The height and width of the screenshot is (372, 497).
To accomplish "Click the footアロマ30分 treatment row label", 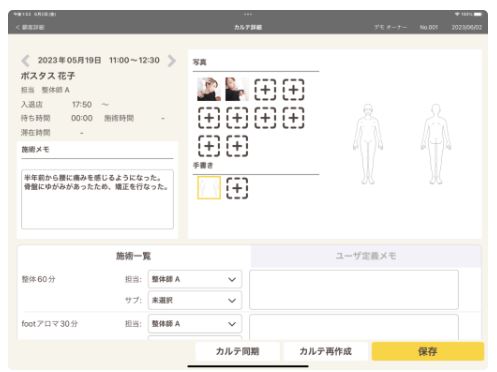I will [50, 324].
